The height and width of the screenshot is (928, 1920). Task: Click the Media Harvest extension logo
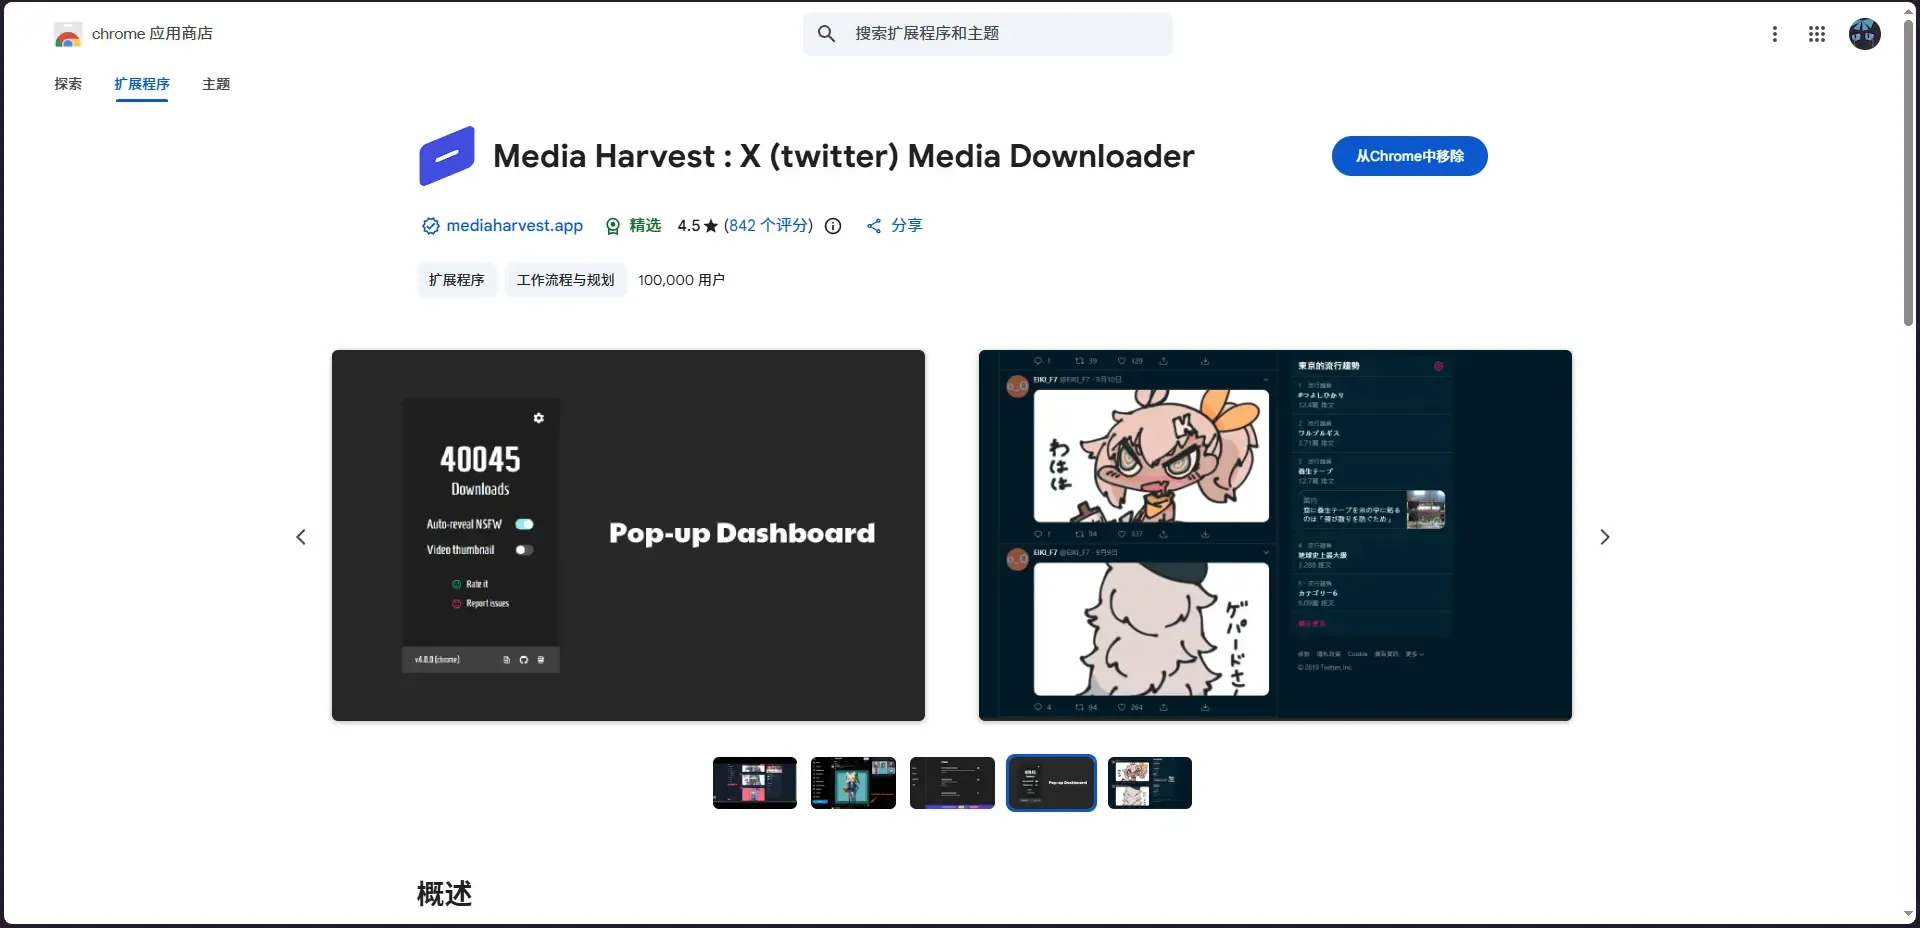pos(447,156)
